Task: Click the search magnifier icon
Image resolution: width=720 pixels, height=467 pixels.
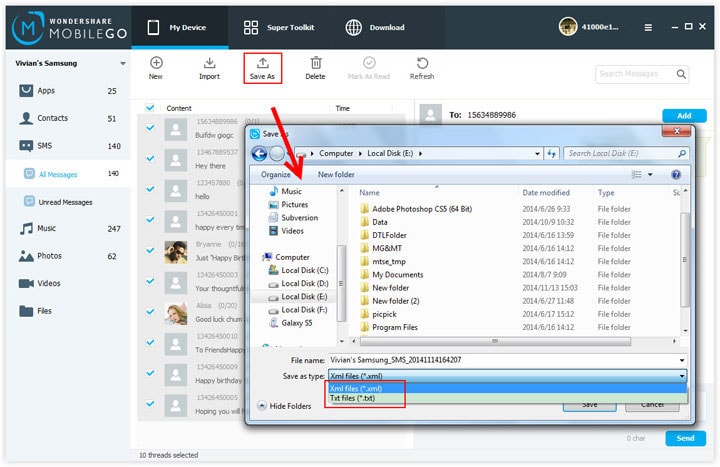Action: tap(681, 74)
